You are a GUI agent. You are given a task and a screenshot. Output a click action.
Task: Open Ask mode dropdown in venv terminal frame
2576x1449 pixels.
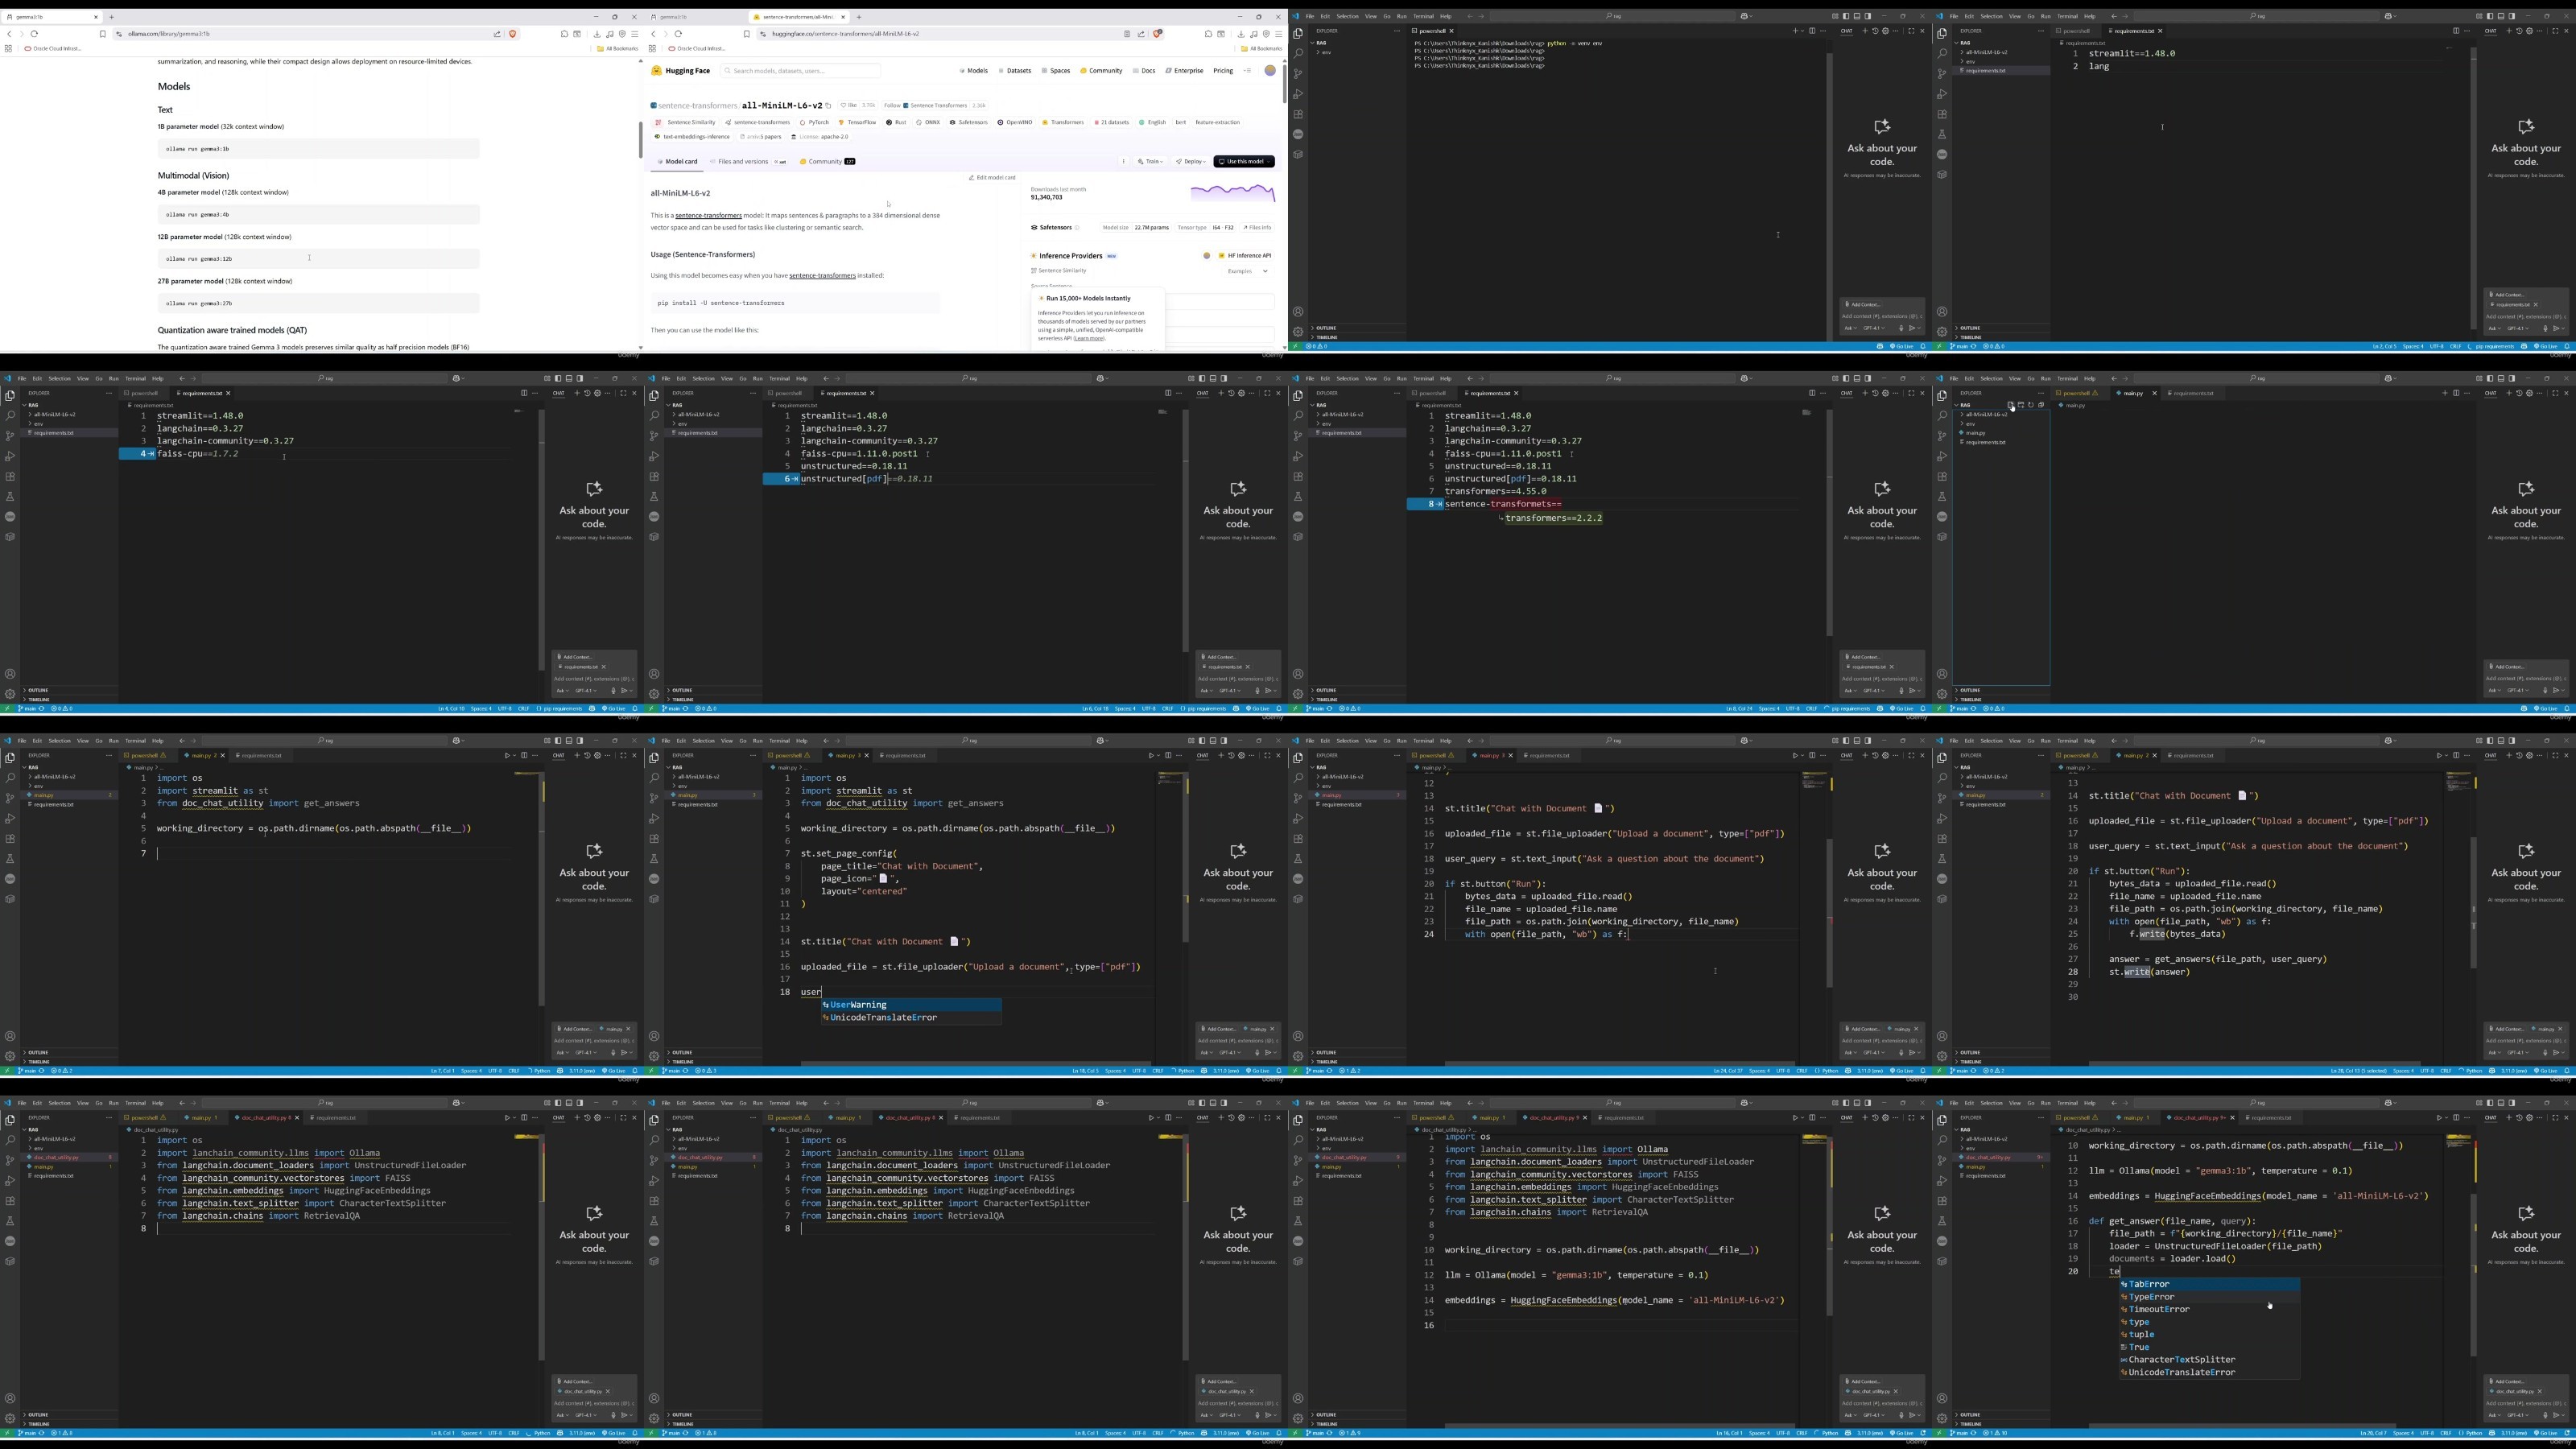pyautogui.click(x=1852, y=328)
